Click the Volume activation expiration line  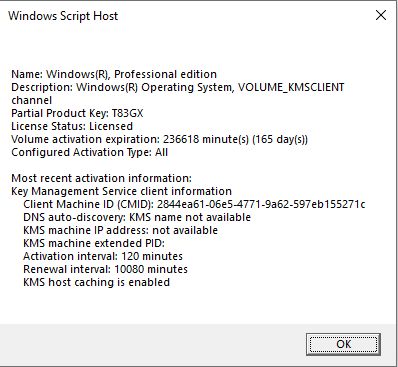coord(160,139)
